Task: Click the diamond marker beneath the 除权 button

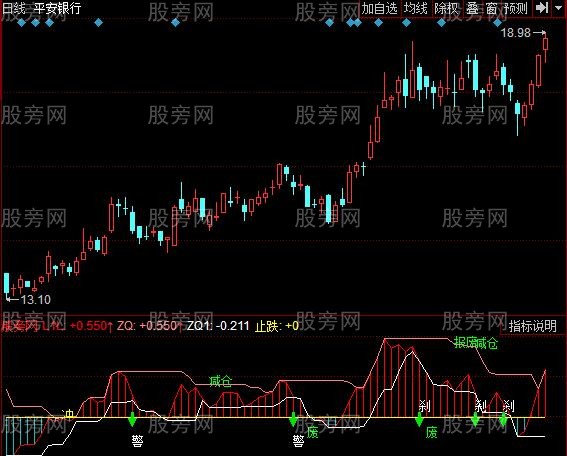Action: tap(441, 23)
